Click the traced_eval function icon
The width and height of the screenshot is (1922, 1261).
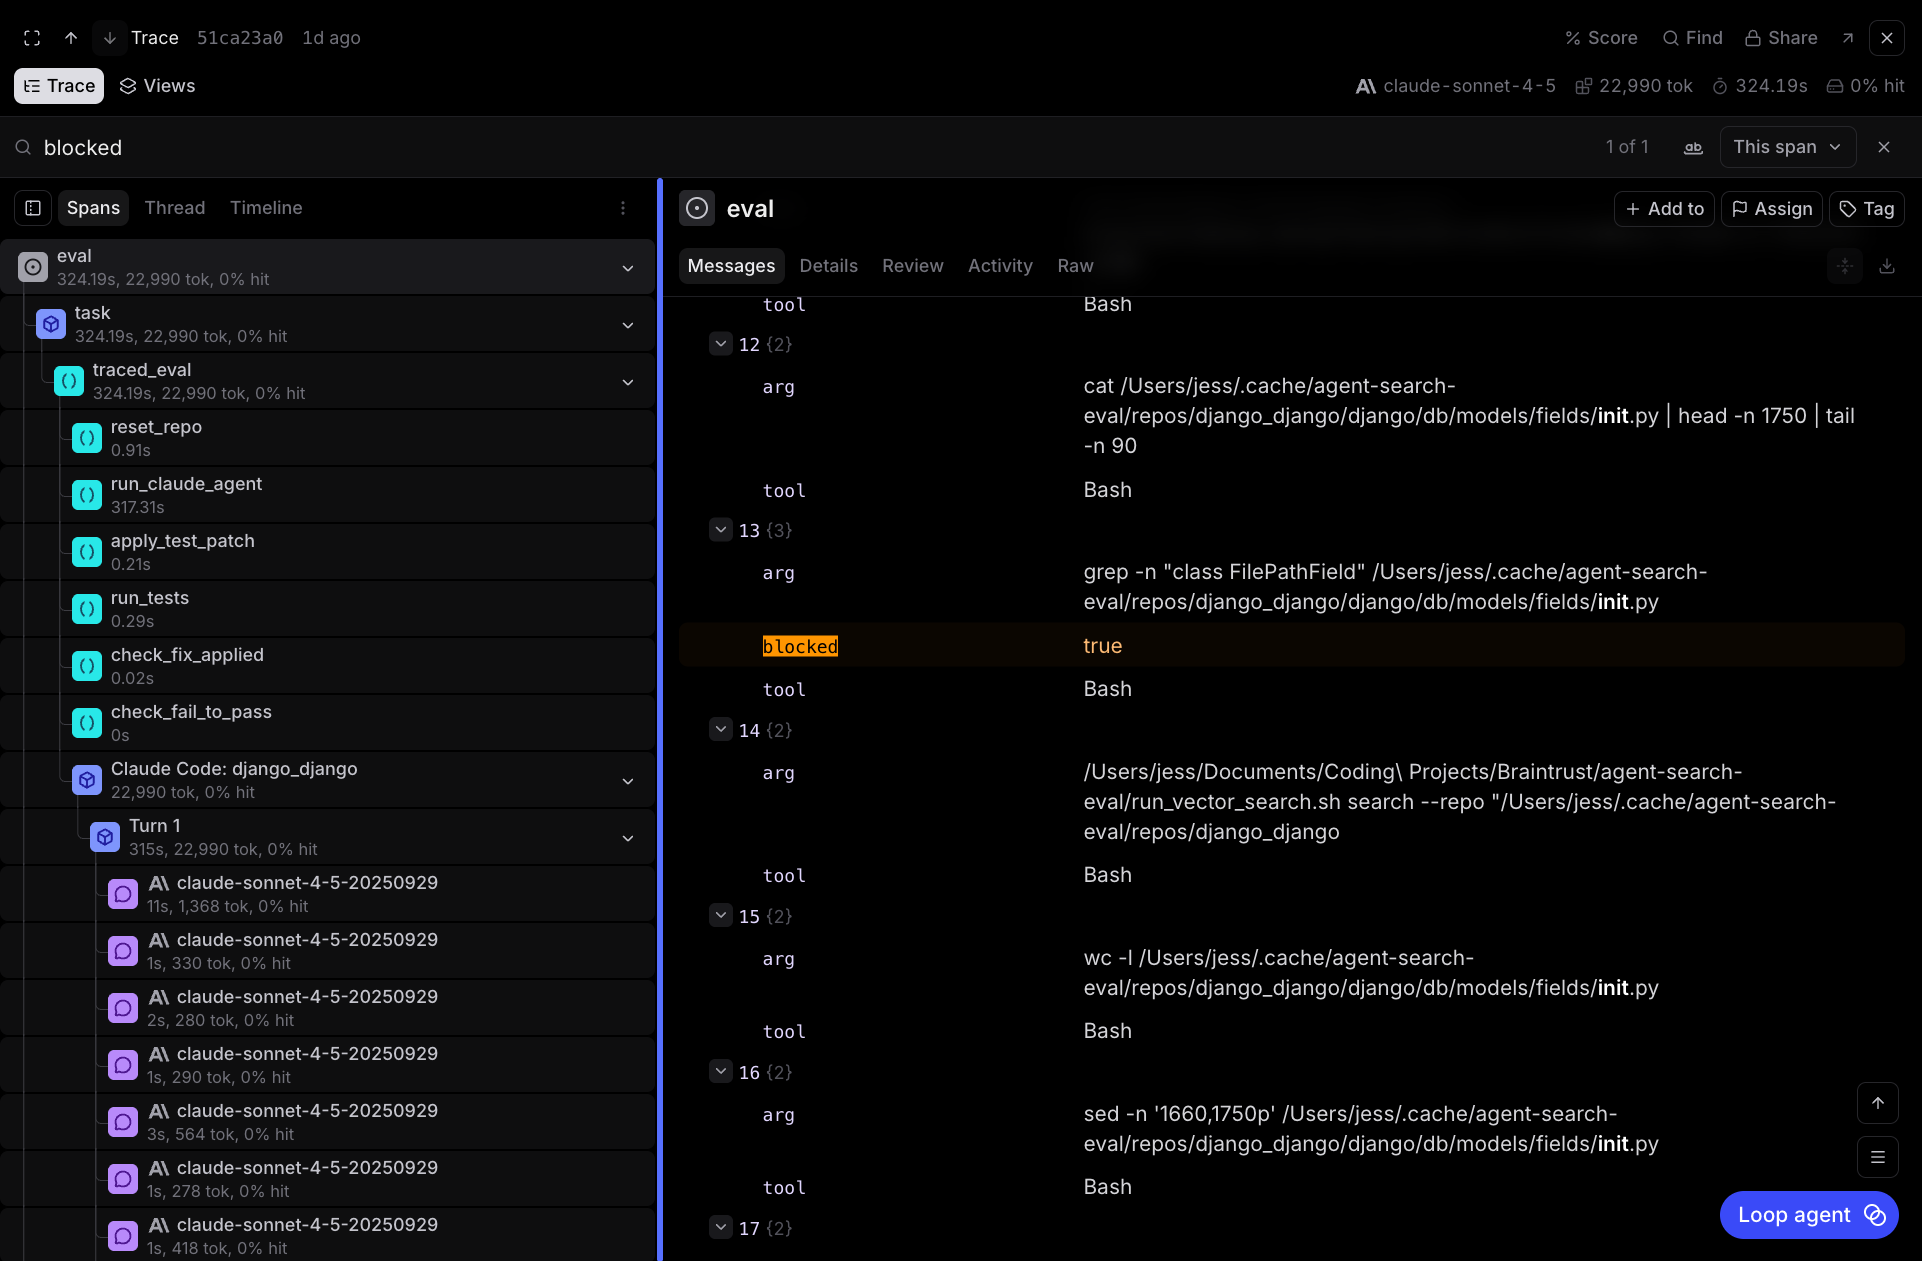coord(69,381)
